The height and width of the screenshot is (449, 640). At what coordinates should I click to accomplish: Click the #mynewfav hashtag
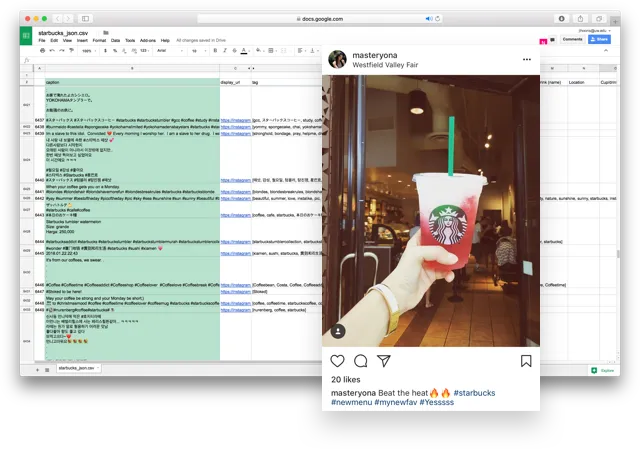(396, 402)
